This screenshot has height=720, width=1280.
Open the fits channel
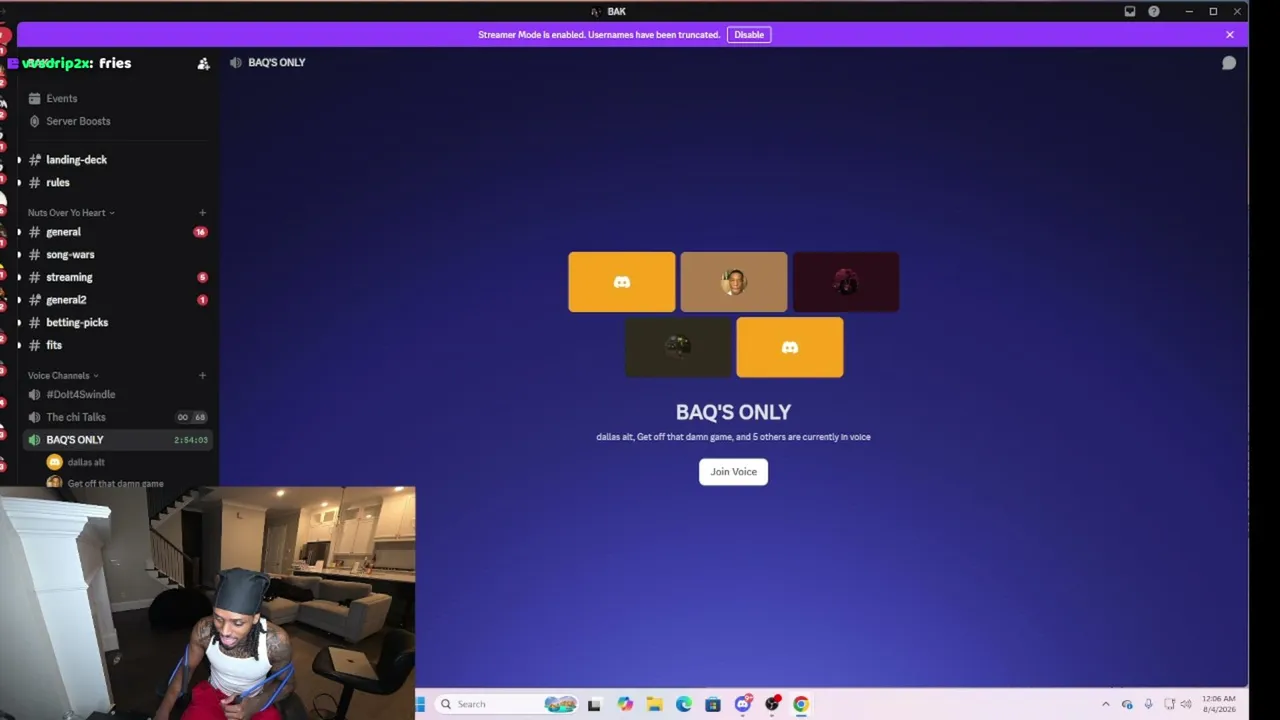(x=116, y=345)
